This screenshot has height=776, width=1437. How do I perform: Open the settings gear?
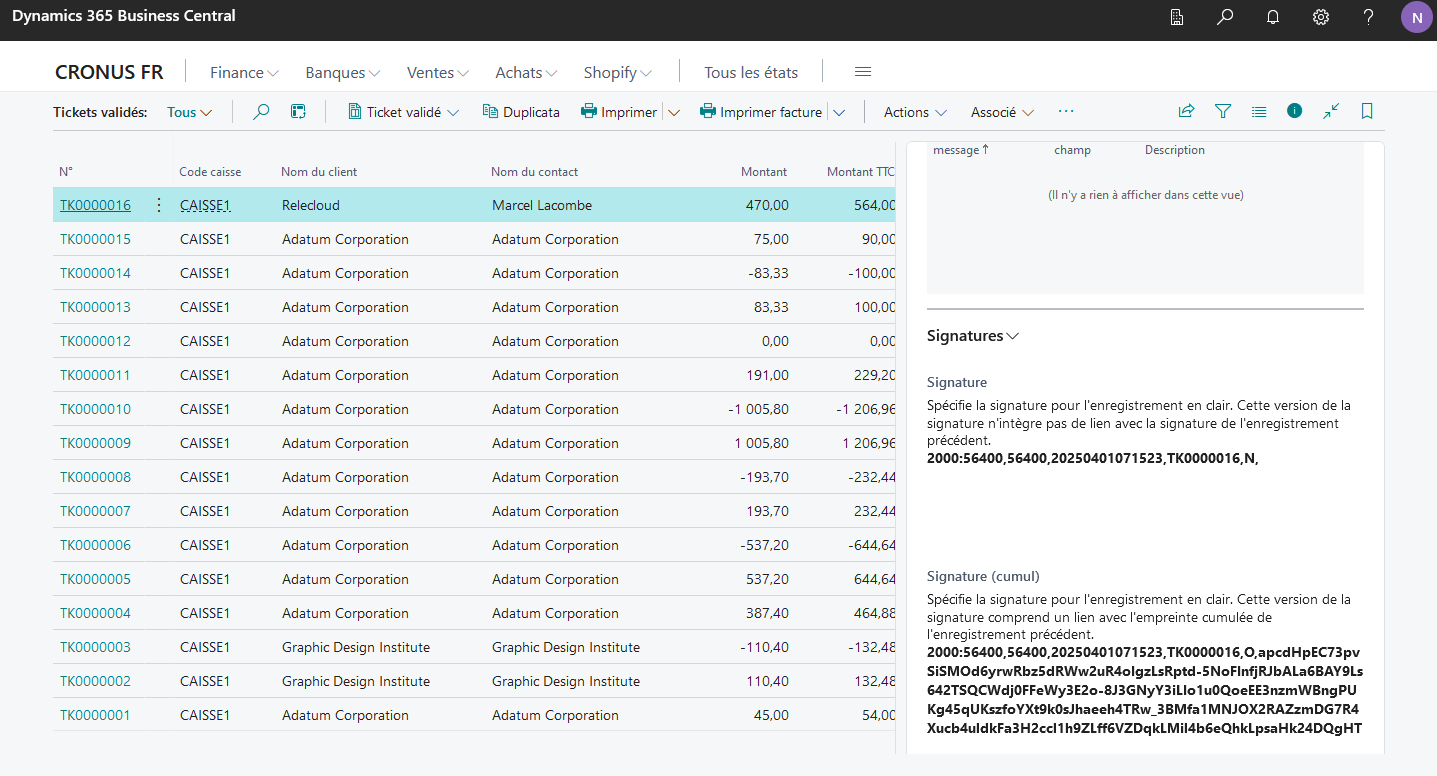[1321, 17]
